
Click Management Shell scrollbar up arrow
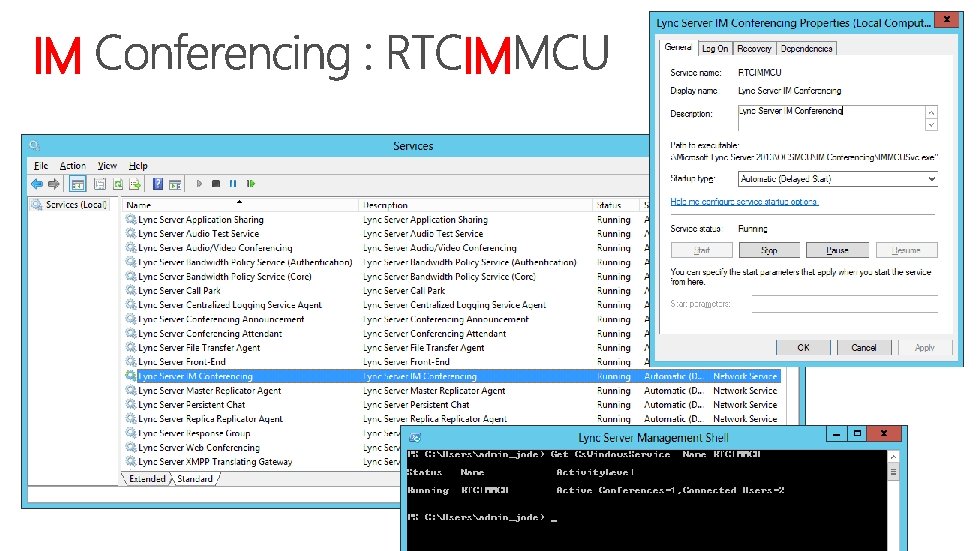point(893,457)
